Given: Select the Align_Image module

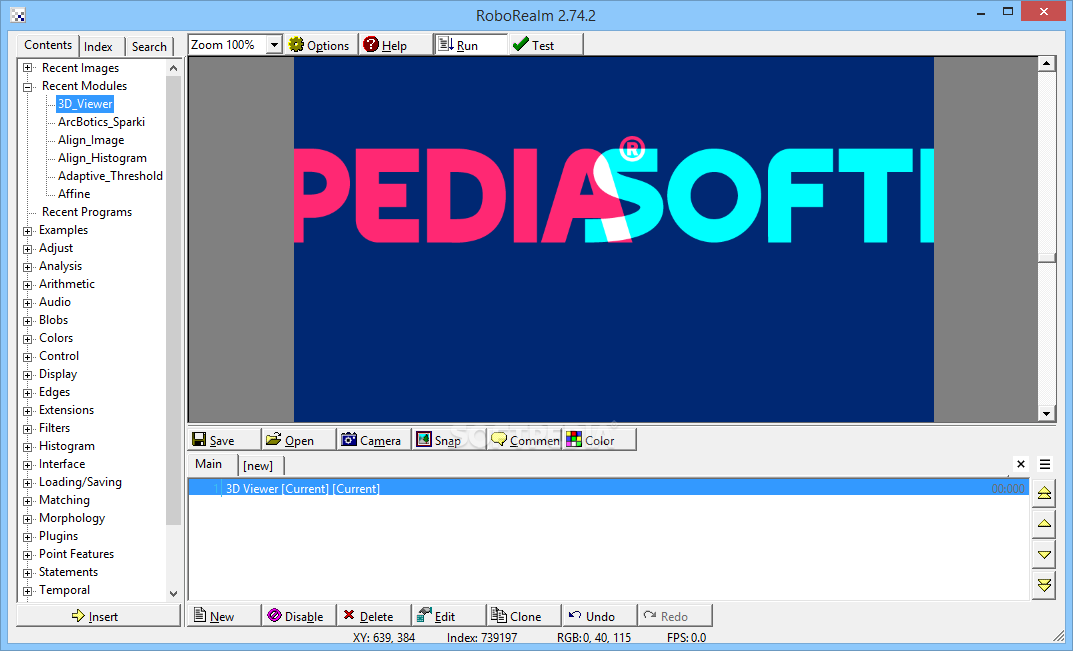Looking at the screenshot, I should coord(91,140).
